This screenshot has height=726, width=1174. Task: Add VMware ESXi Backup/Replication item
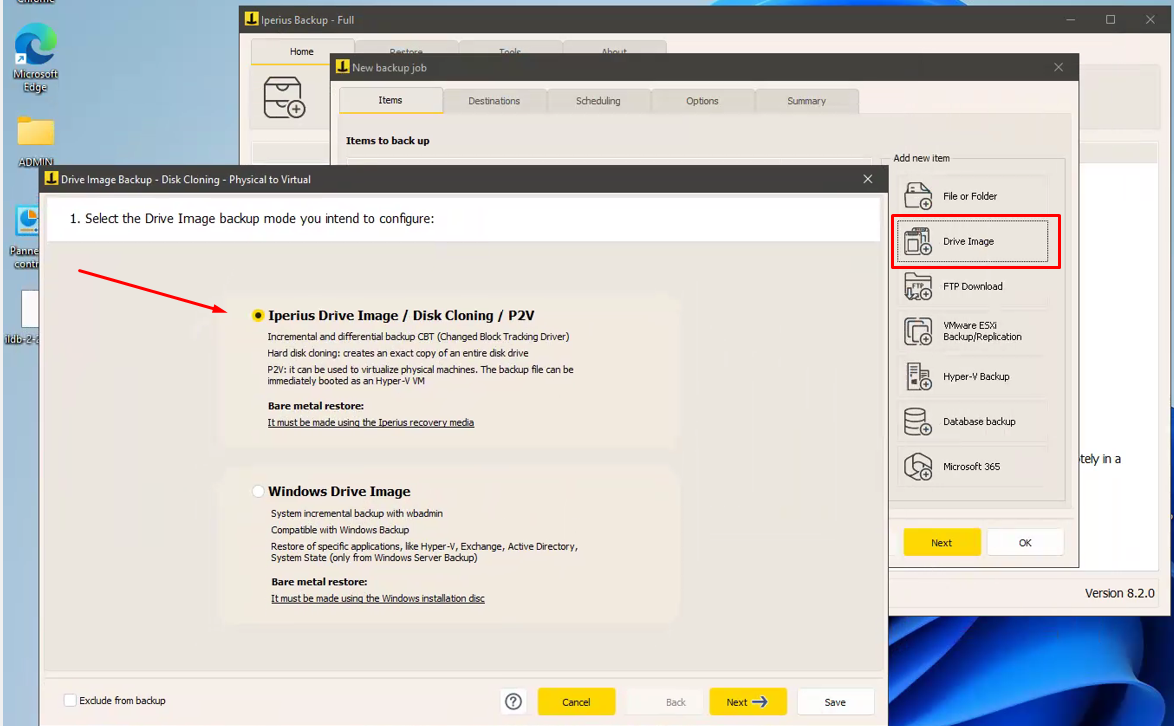click(x=973, y=331)
